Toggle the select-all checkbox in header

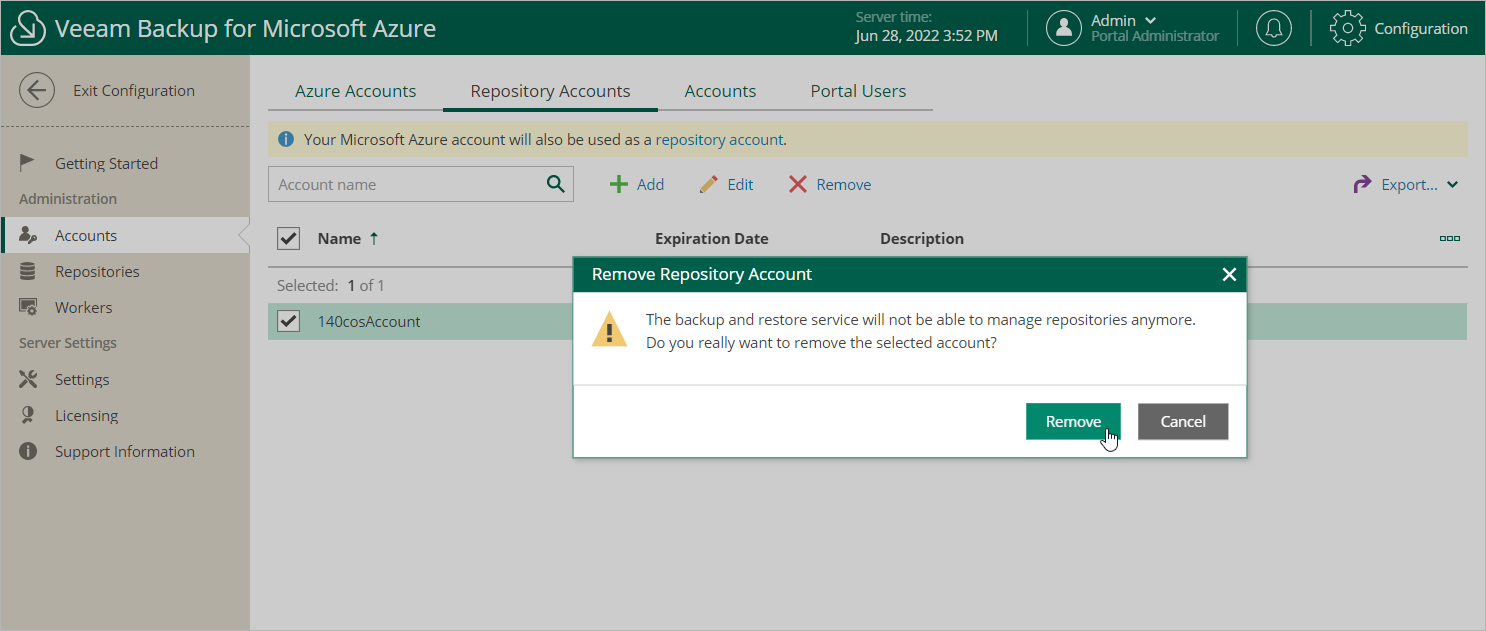point(288,238)
